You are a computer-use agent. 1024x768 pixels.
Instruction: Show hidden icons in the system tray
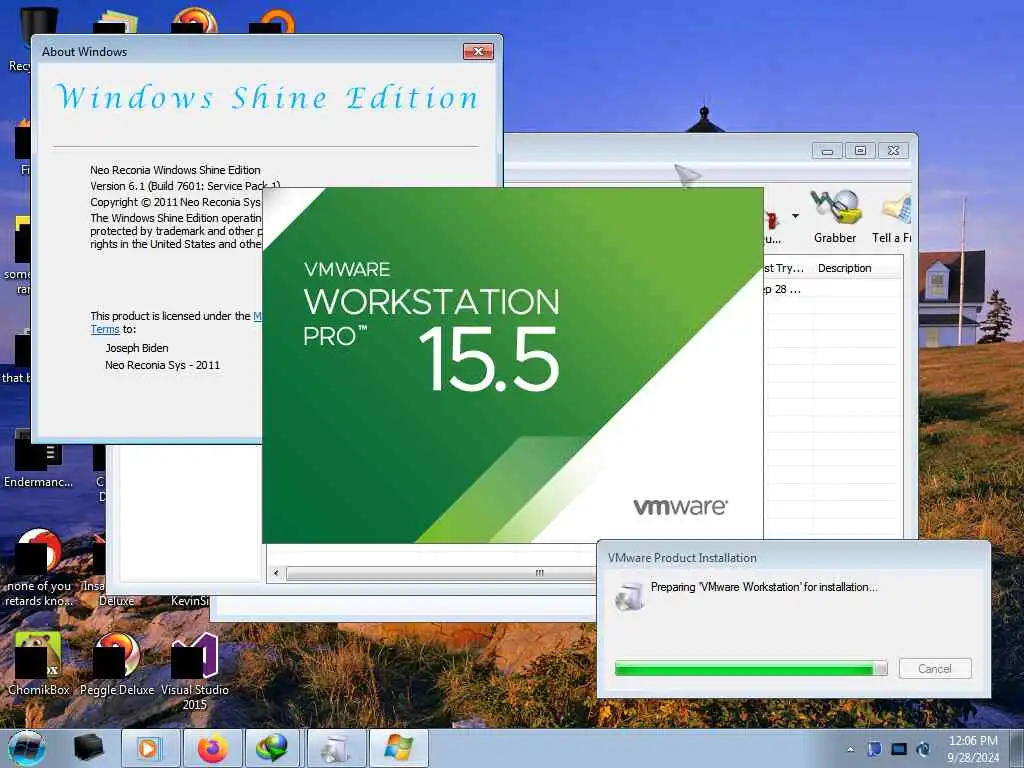click(x=850, y=749)
